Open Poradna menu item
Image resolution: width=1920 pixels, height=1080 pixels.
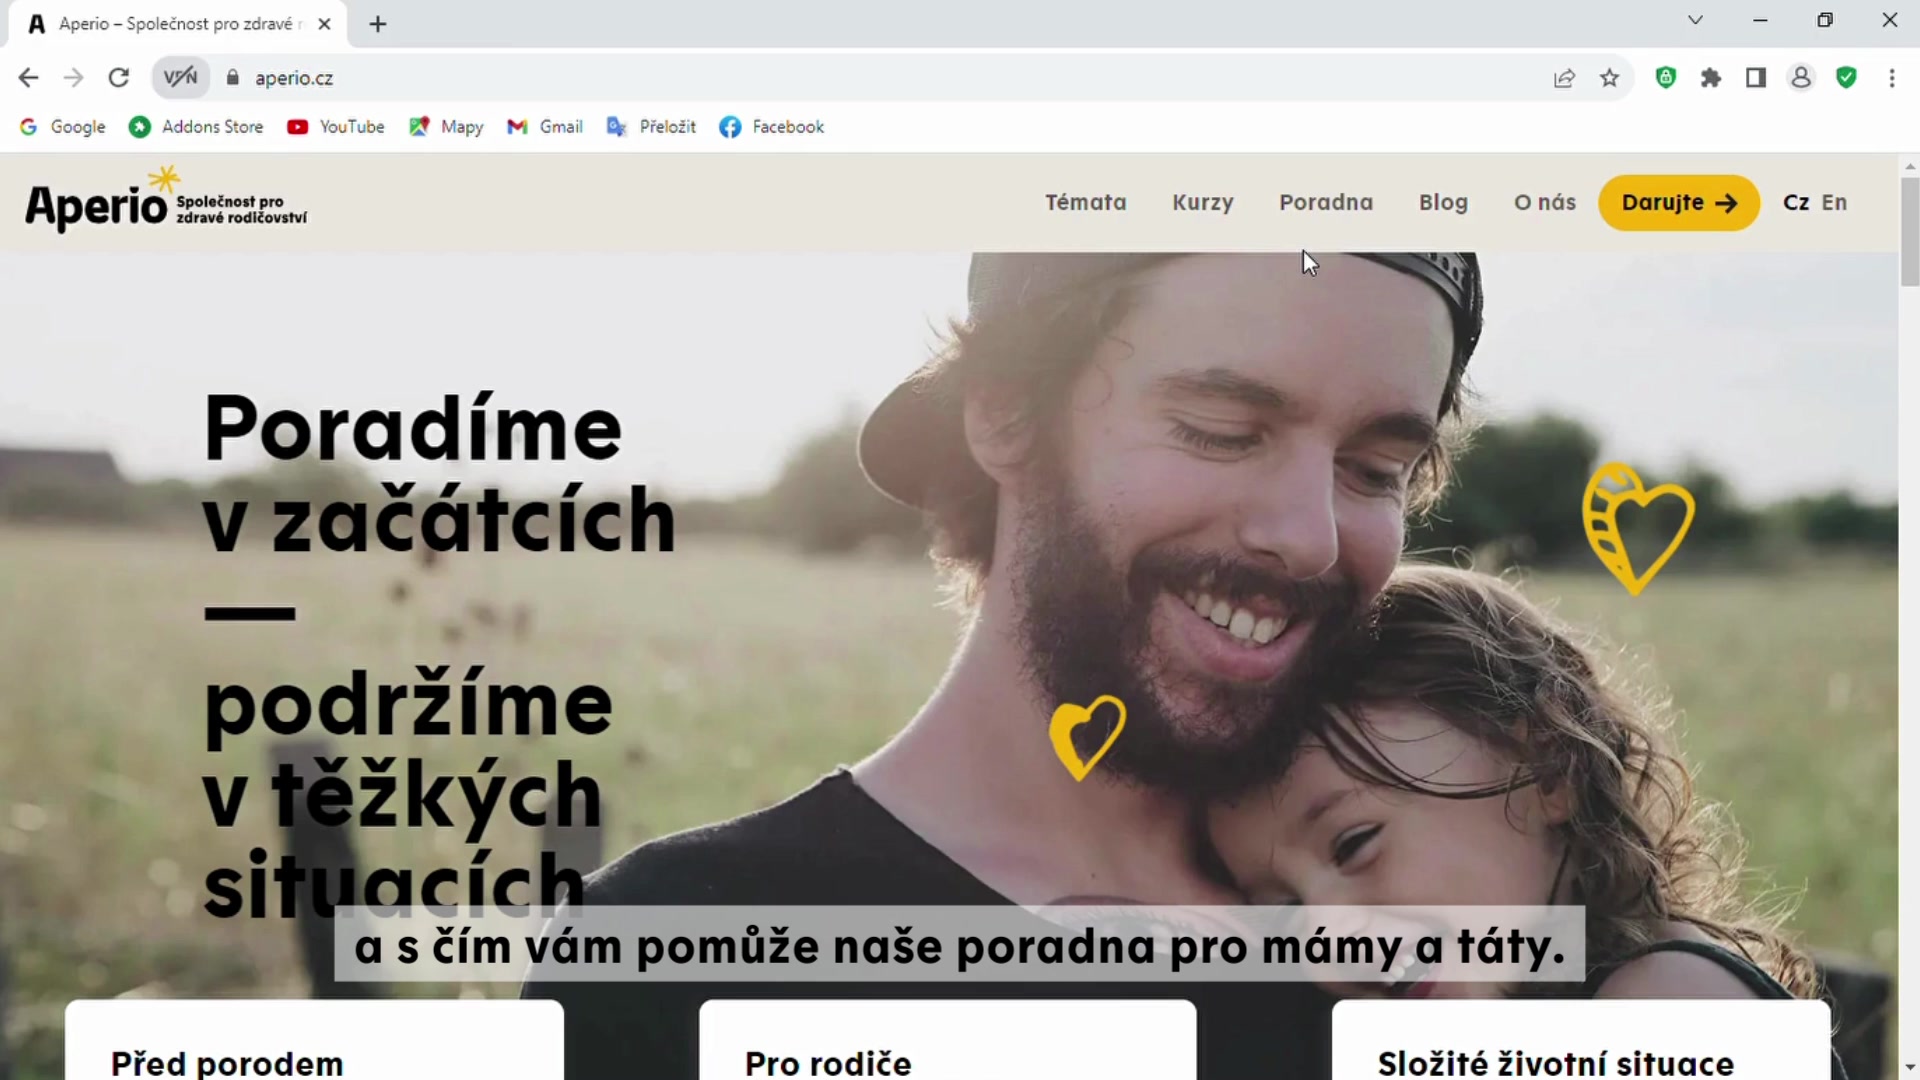point(1326,203)
